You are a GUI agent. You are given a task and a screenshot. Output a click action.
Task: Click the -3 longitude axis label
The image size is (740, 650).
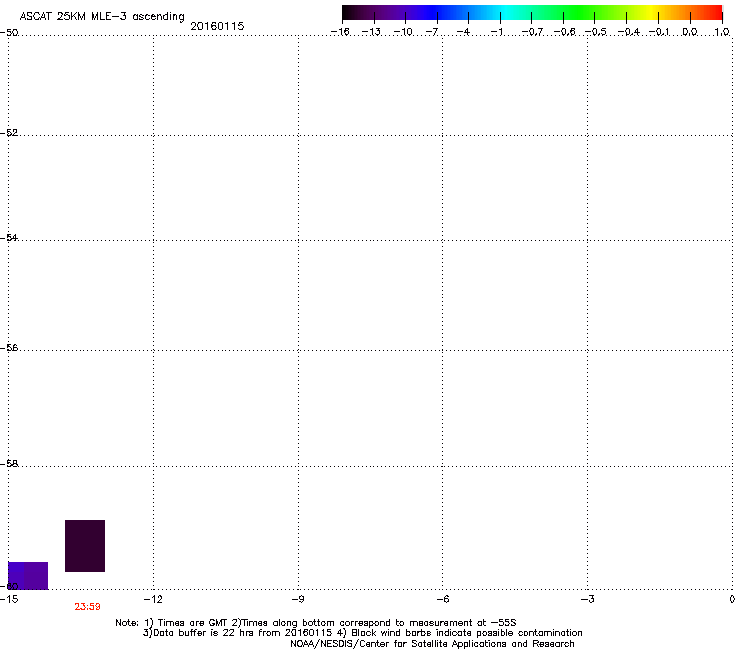pyautogui.click(x=587, y=599)
